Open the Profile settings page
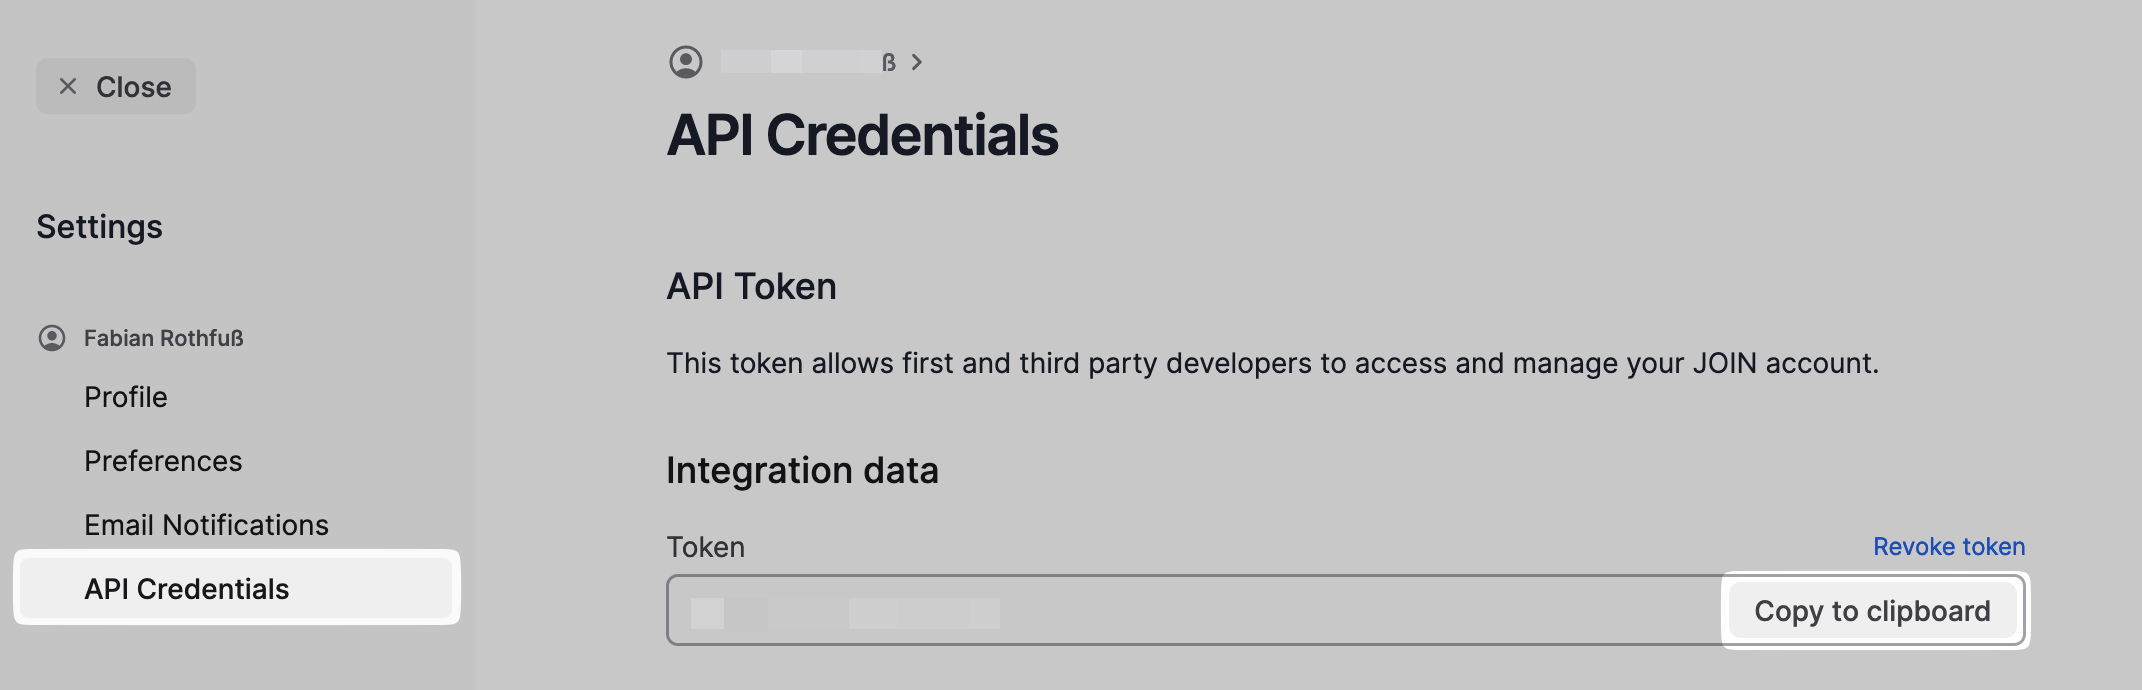 (126, 397)
